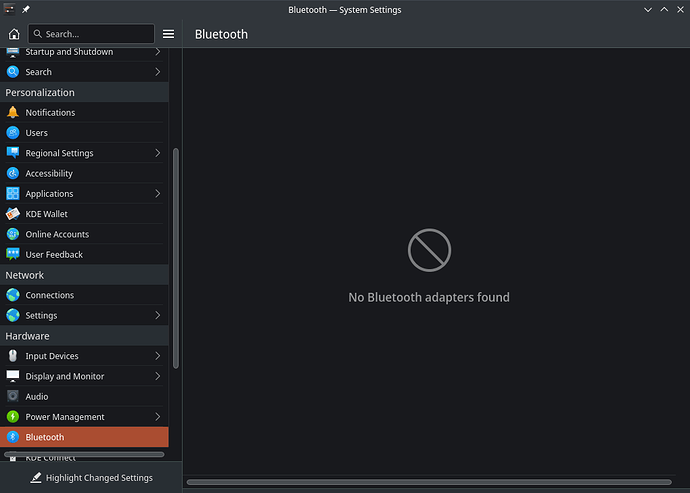This screenshot has width=690, height=493.
Task: Click the Applications grid icon
Action: coord(13,193)
